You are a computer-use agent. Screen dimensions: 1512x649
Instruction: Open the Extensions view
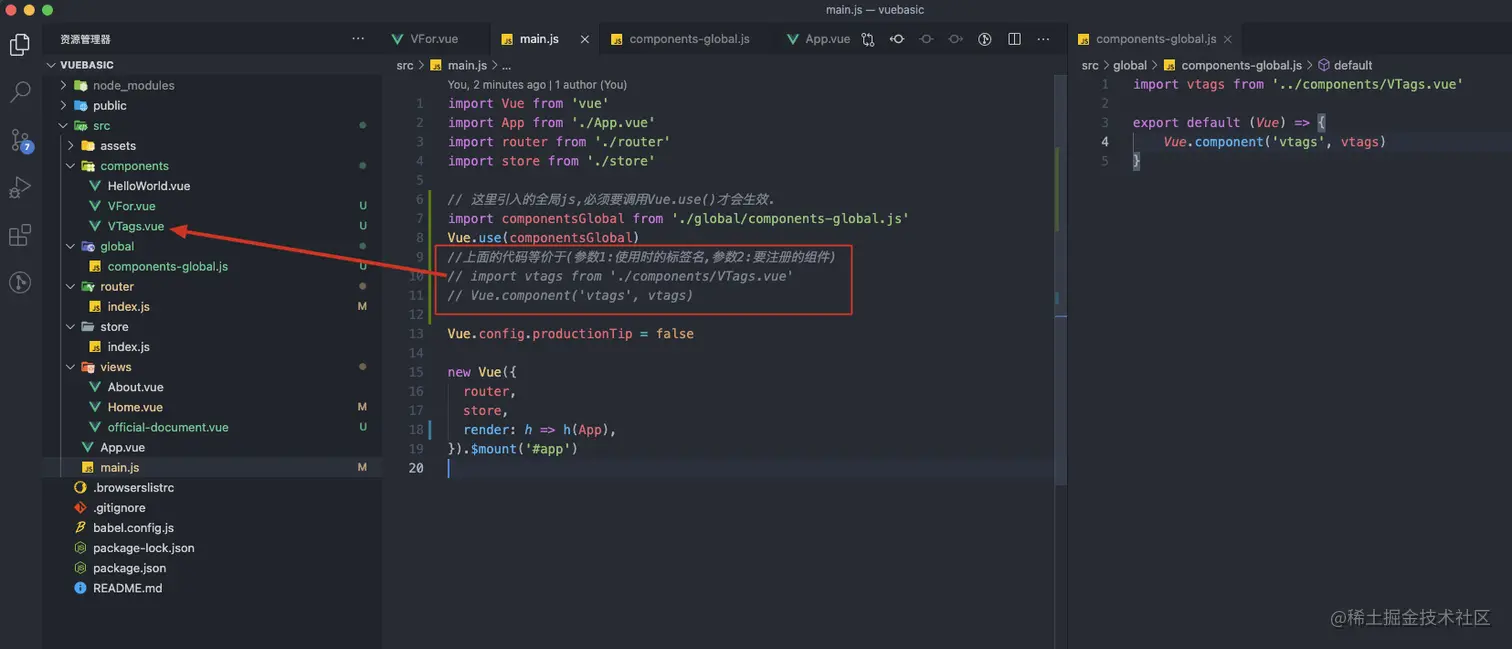[x=20, y=235]
